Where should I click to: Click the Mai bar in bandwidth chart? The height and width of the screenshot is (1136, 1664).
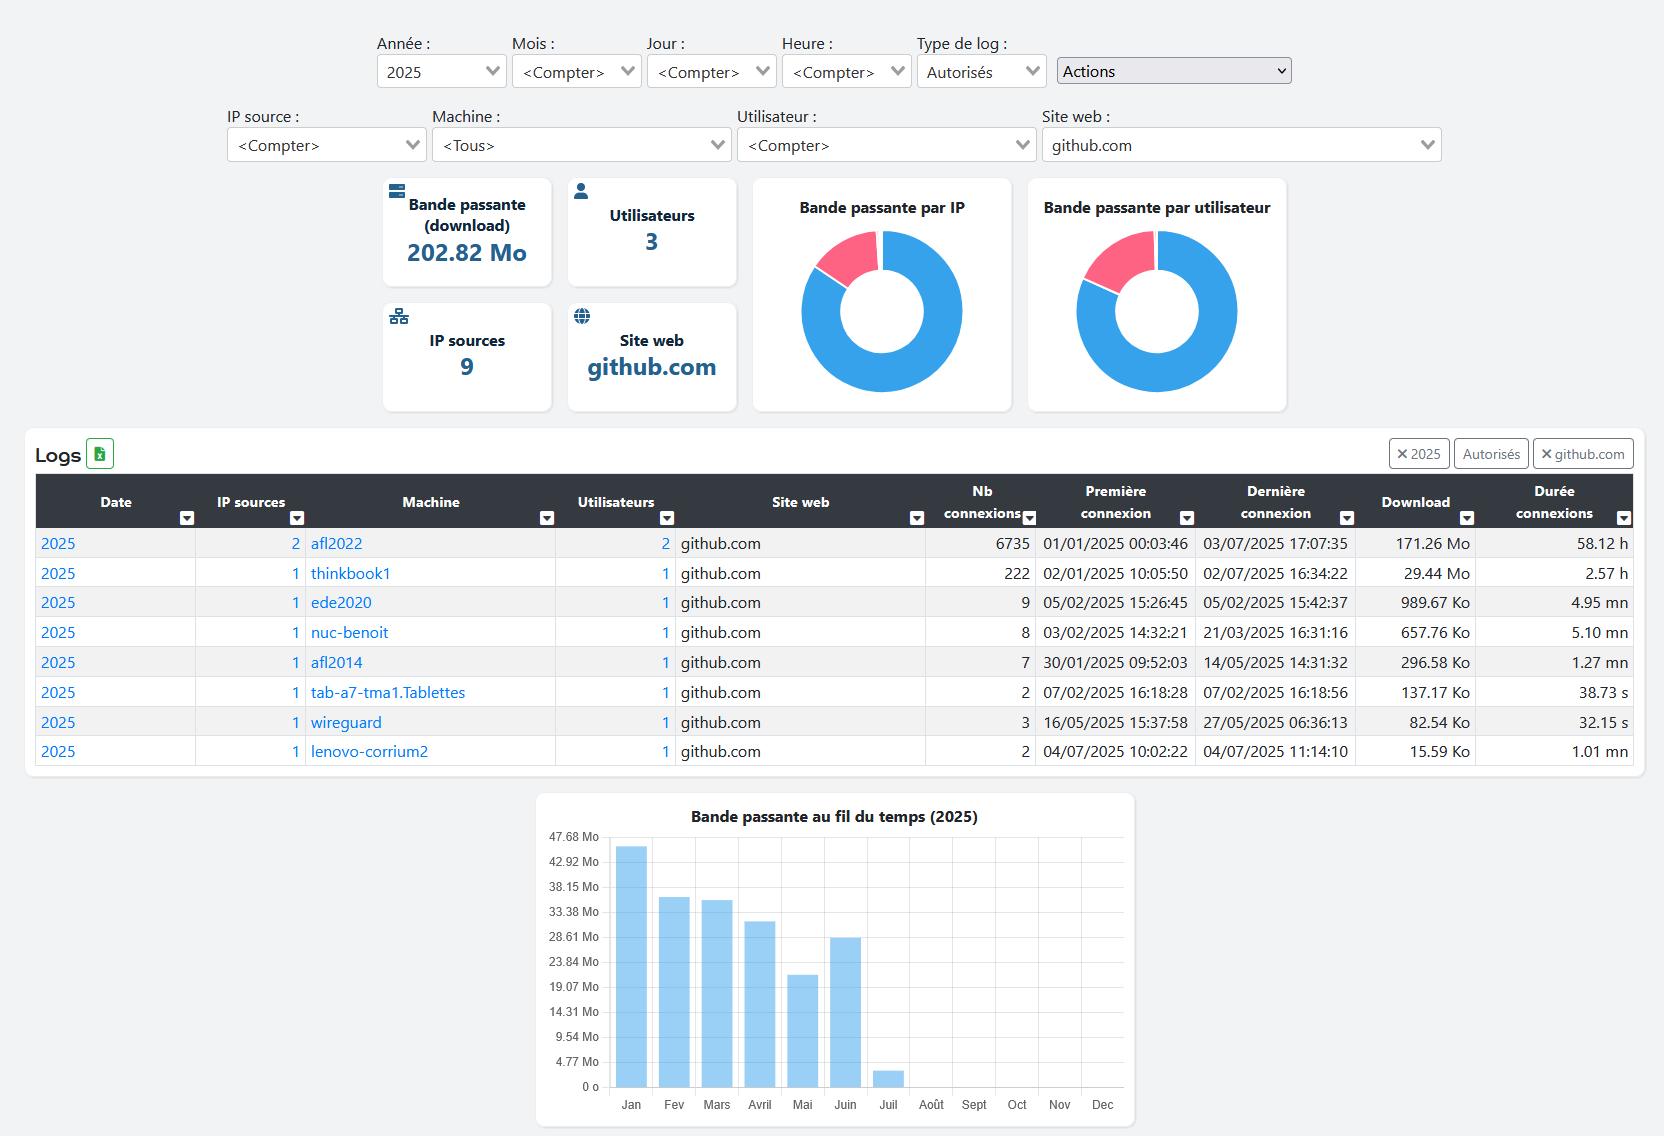[x=802, y=1031]
